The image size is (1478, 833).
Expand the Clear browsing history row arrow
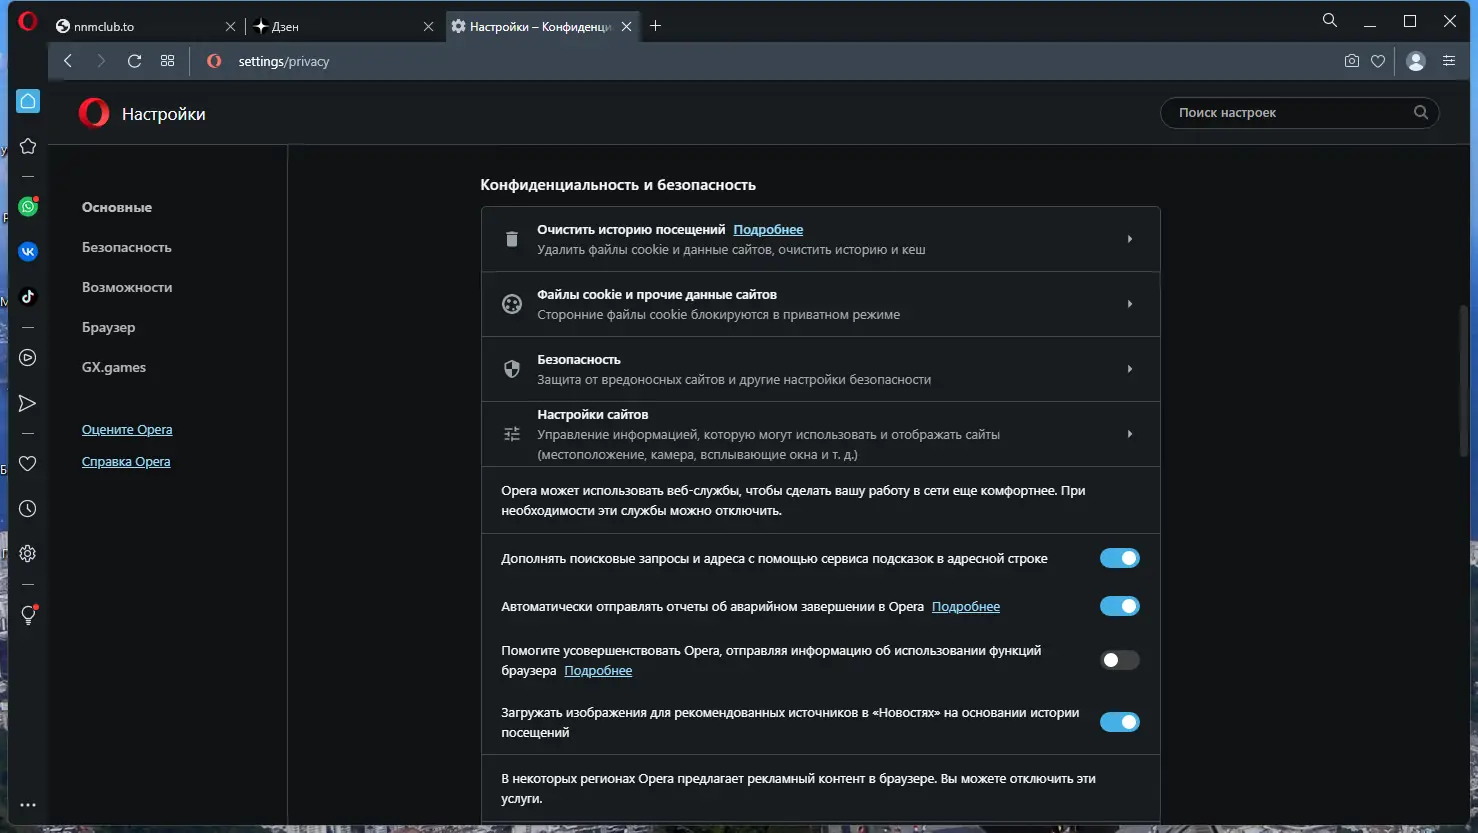[1130, 239]
